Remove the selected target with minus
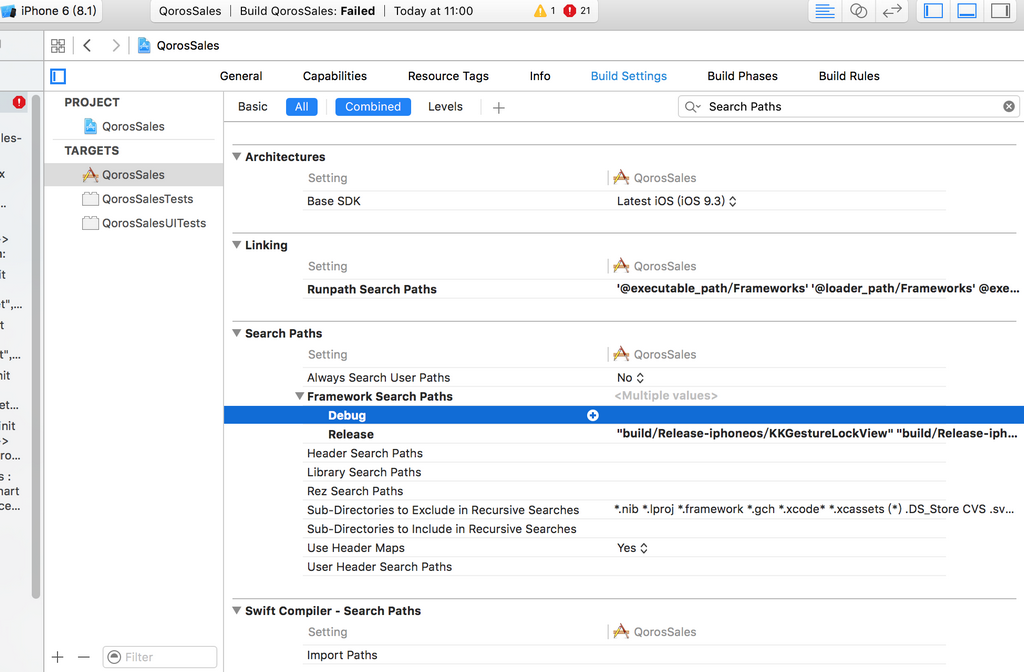 [84, 657]
